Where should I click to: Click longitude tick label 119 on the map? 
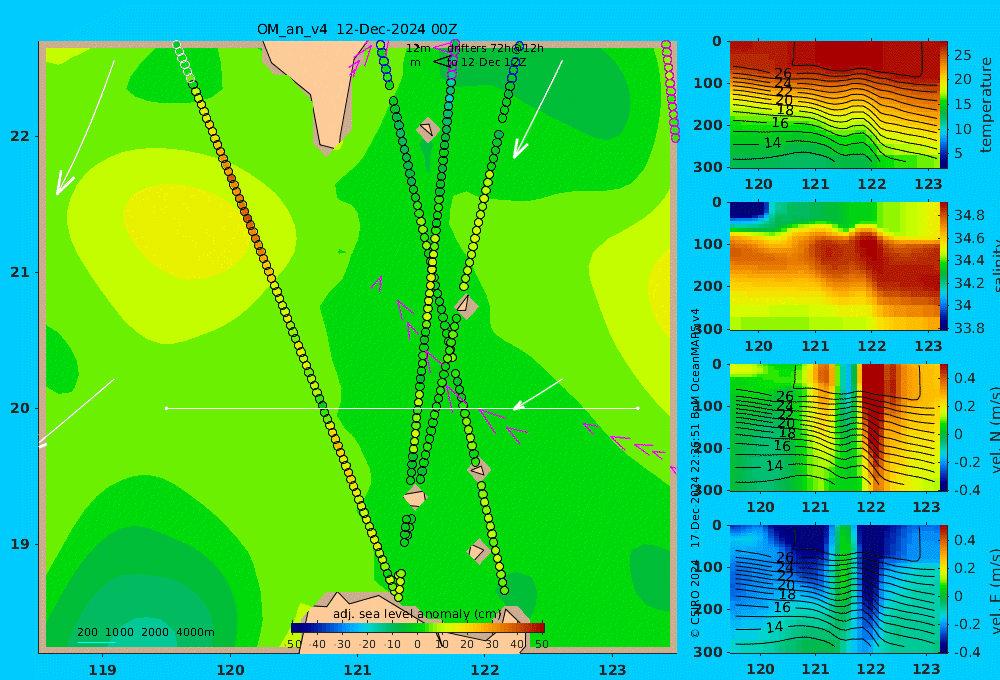[102, 670]
